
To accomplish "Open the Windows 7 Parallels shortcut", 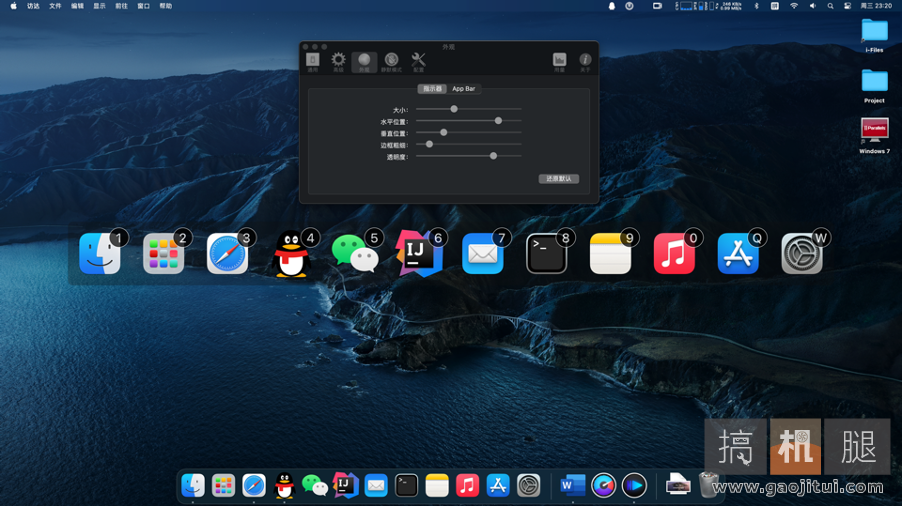I will (874, 136).
